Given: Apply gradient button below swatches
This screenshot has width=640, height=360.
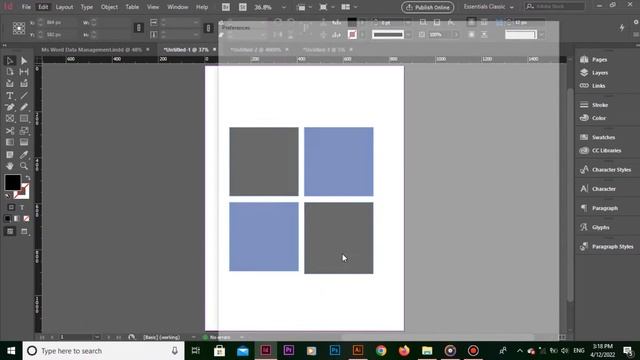Looking at the screenshot, I should [17, 219].
